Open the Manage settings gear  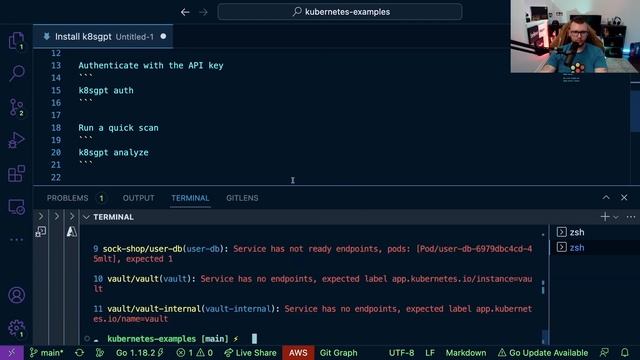pos(16,328)
